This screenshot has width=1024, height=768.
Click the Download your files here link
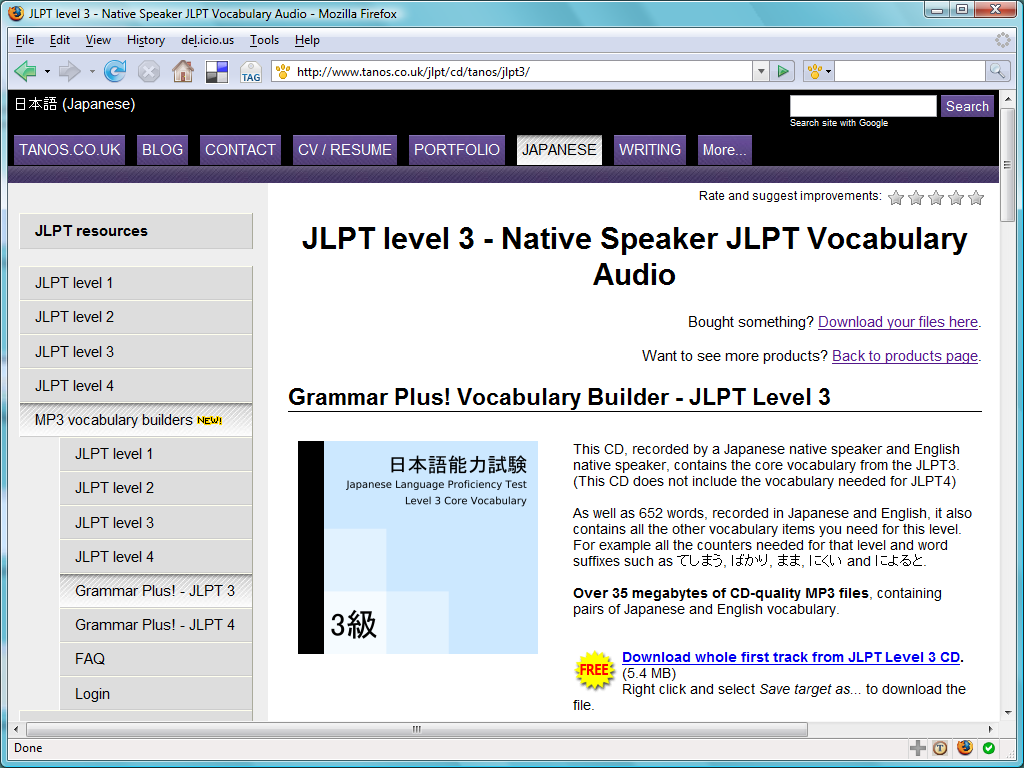click(x=898, y=322)
